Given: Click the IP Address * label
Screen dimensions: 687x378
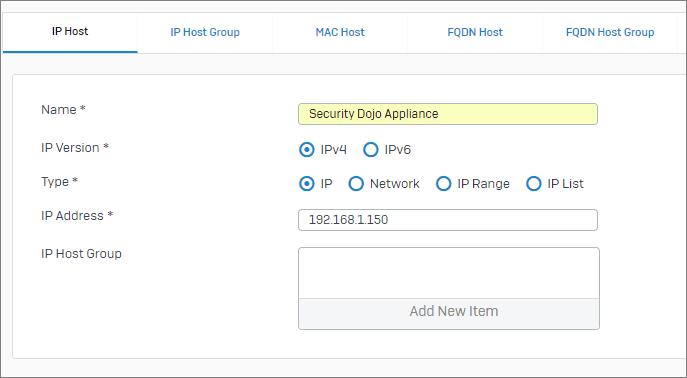Looking at the screenshot, I should pyautogui.click(x=77, y=215).
